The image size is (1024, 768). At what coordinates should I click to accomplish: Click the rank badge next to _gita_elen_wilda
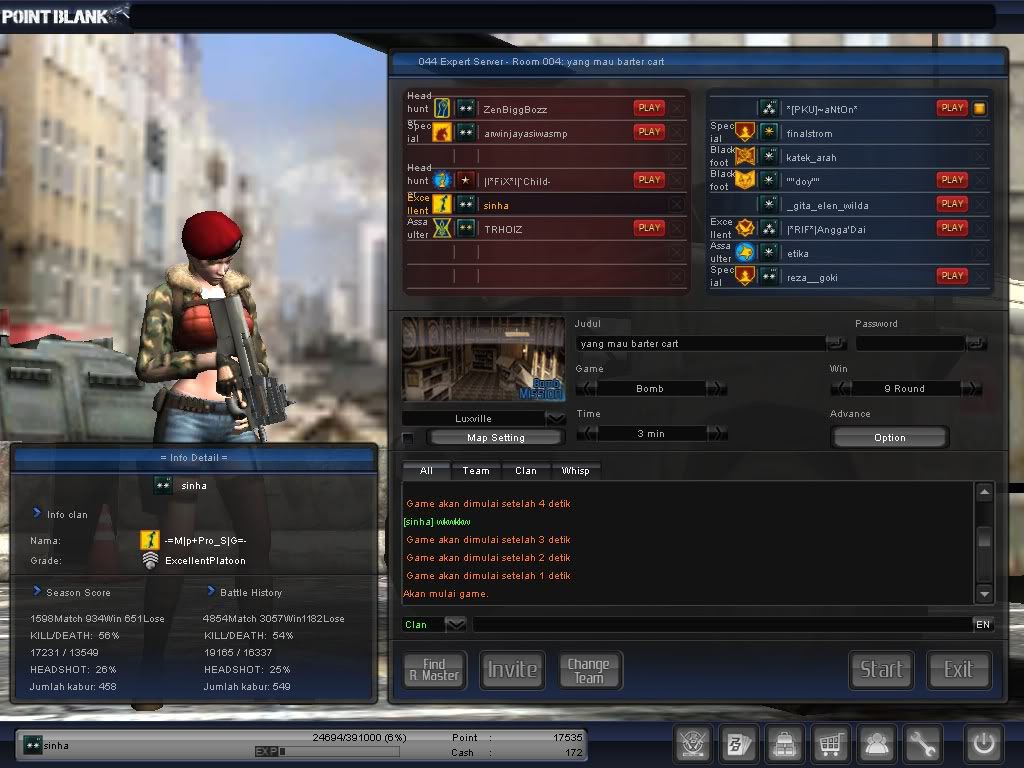pyautogui.click(x=769, y=204)
